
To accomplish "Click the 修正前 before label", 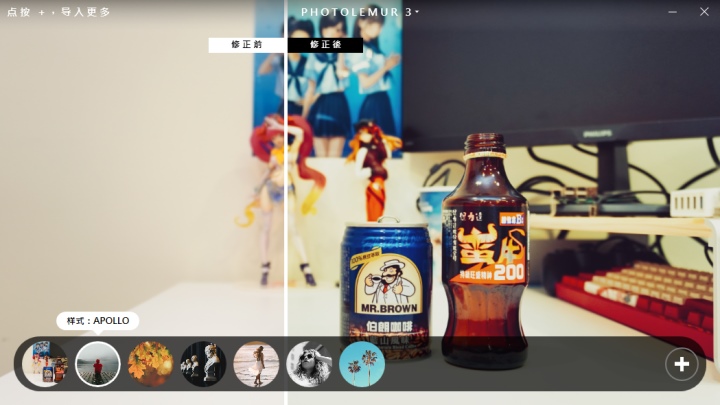I will point(247,45).
